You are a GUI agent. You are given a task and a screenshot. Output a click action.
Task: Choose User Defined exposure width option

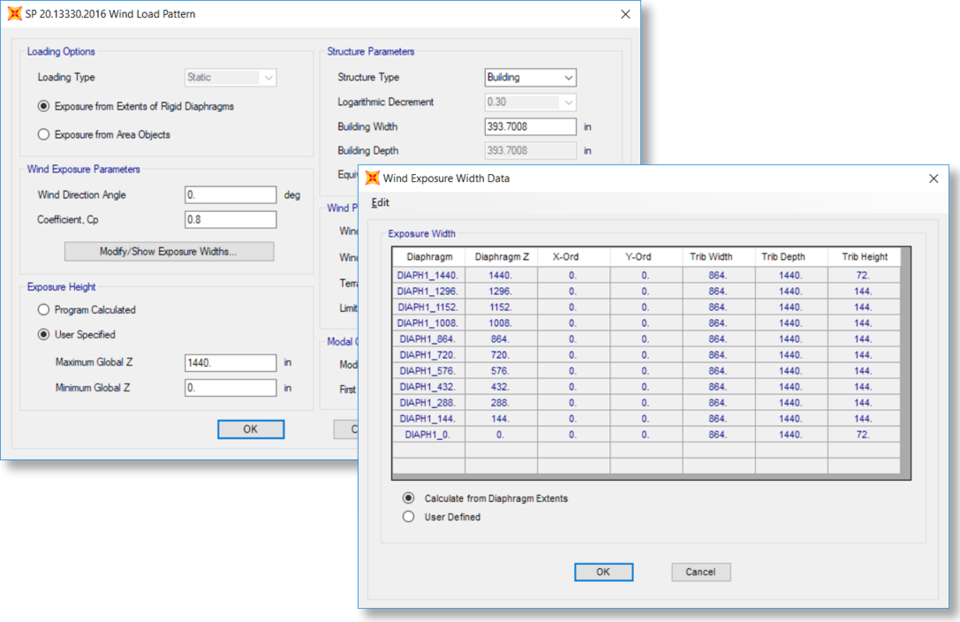tap(408, 517)
